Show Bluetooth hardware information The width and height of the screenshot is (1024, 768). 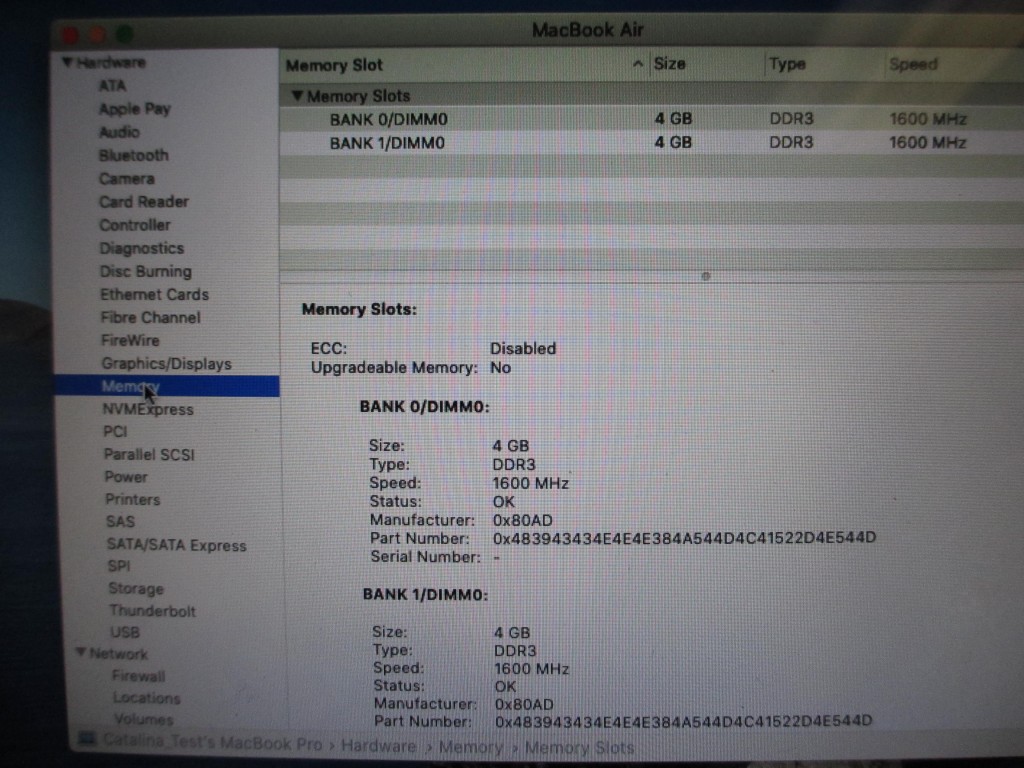(x=134, y=155)
